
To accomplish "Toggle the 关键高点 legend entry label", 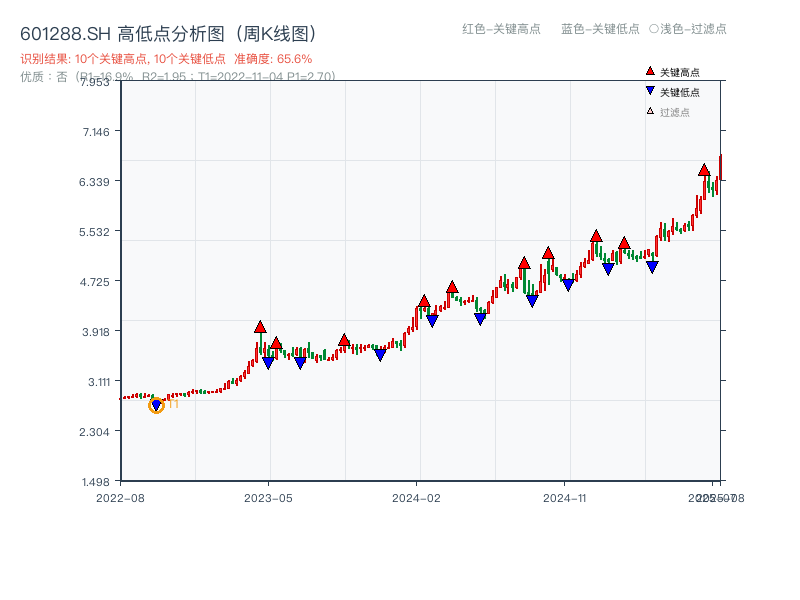I will click(680, 72).
